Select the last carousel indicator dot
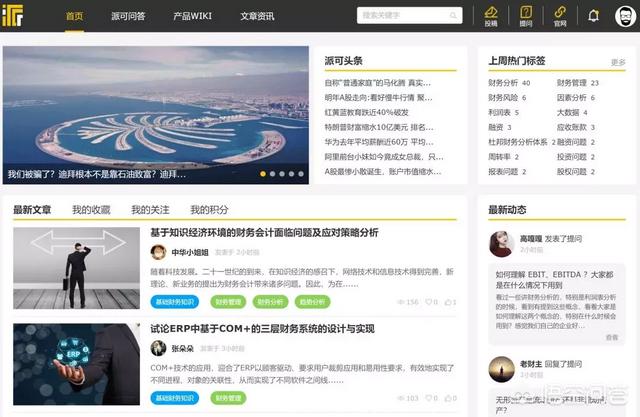Viewport: 640px width, 417px height. tap(303, 173)
